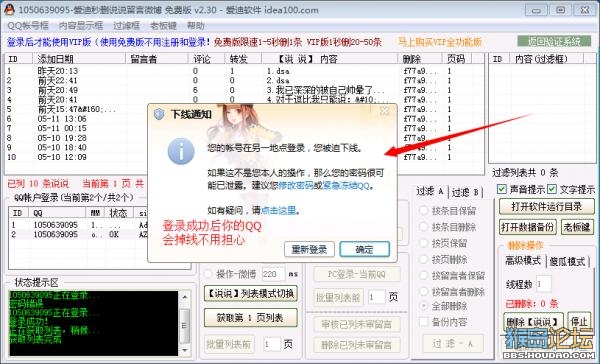This screenshot has width=600, height=364.
Task: Switch to the 傻瓜模式 tab
Action: point(567,261)
